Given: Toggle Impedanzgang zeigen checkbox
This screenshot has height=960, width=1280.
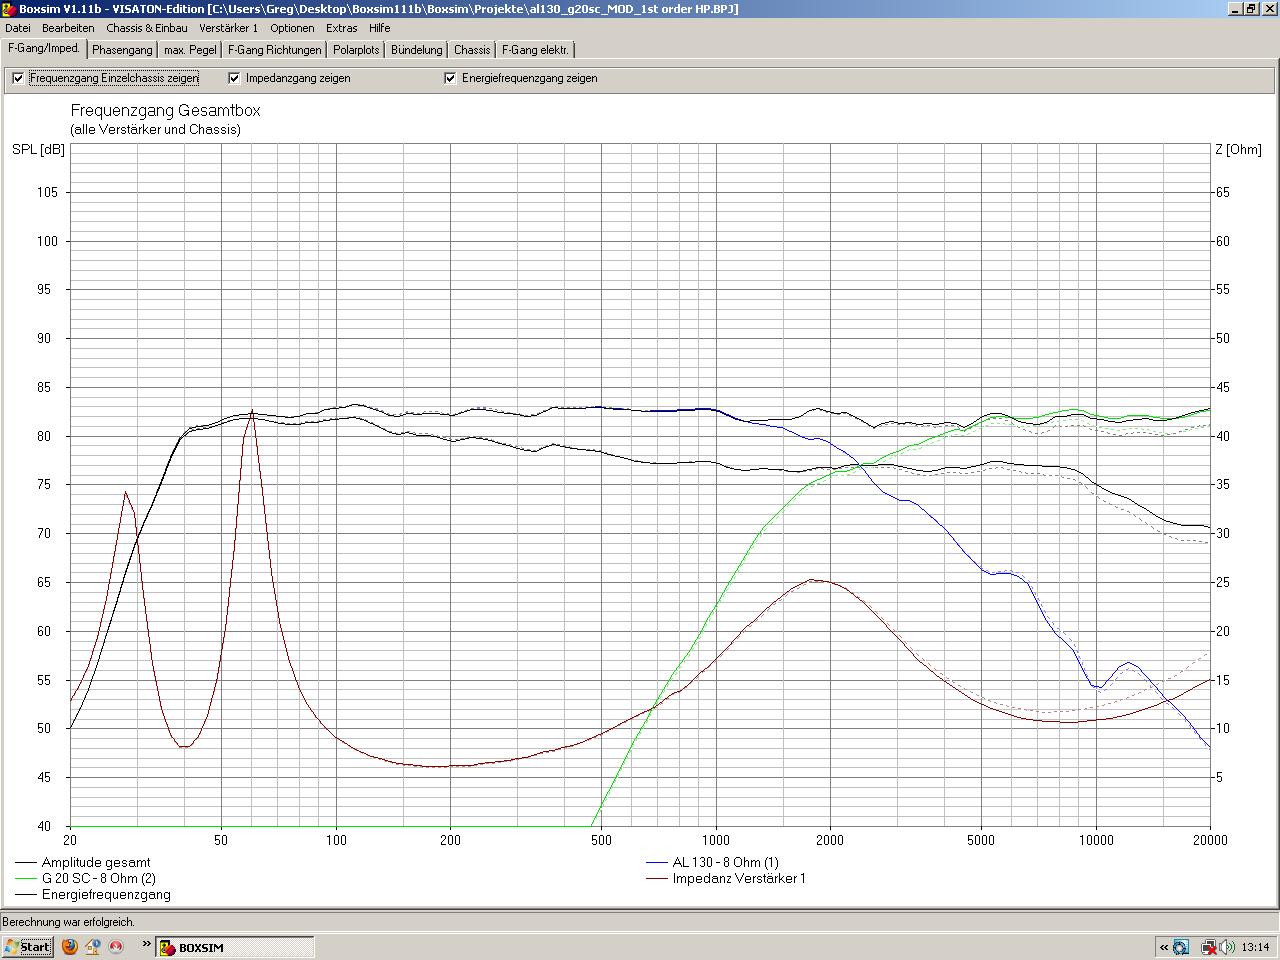Looking at the screenshot, I should click(x=234, y=78).
